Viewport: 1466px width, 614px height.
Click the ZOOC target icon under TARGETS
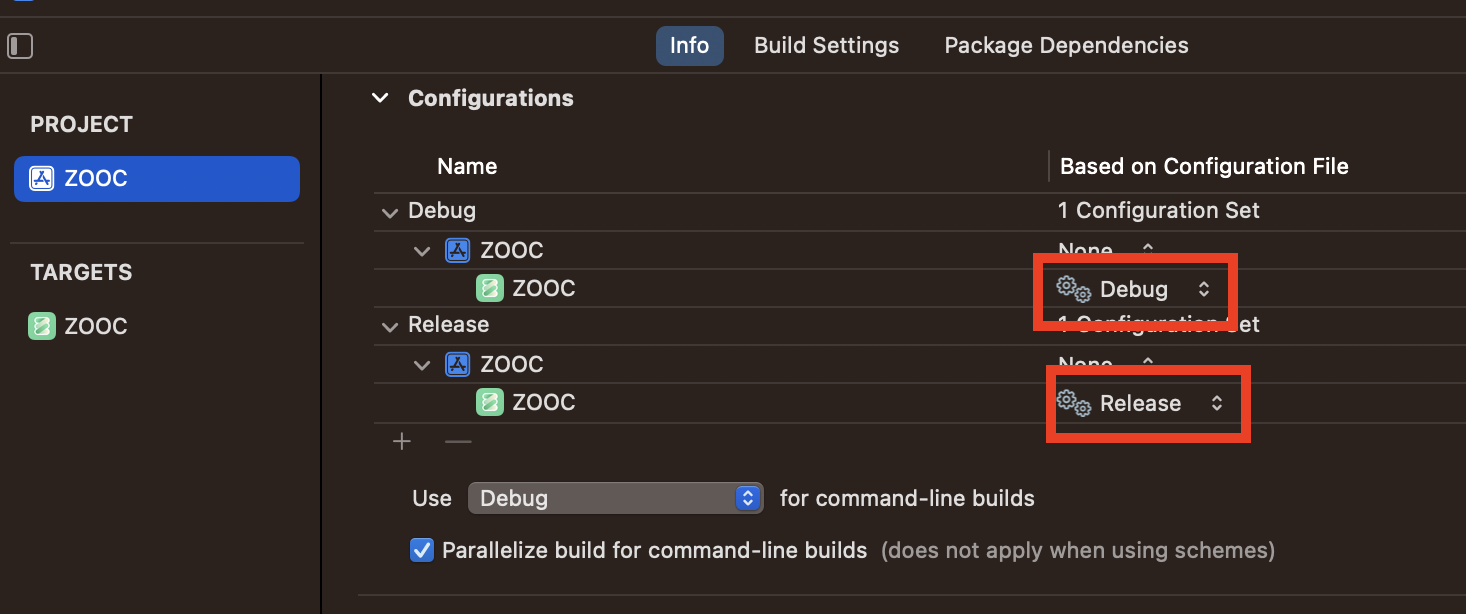42,326
